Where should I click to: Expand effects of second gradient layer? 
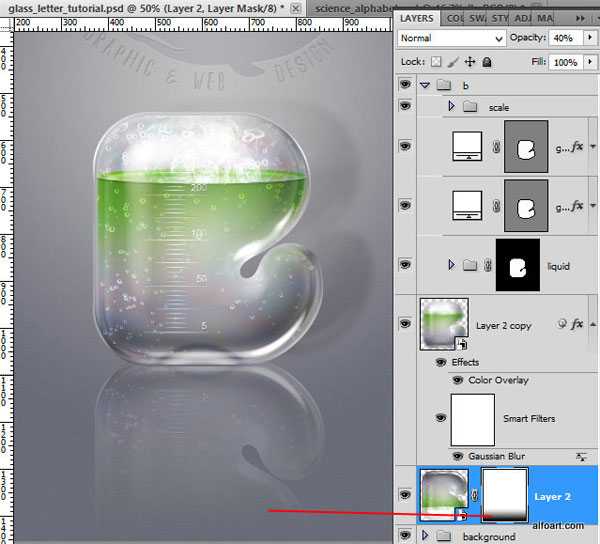(593, 206)
